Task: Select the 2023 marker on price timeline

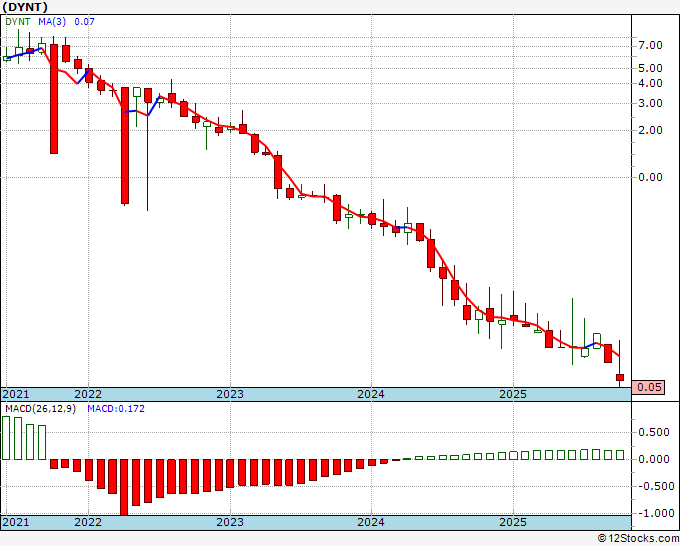Action: pyautogui.click(x=230, y=394)
